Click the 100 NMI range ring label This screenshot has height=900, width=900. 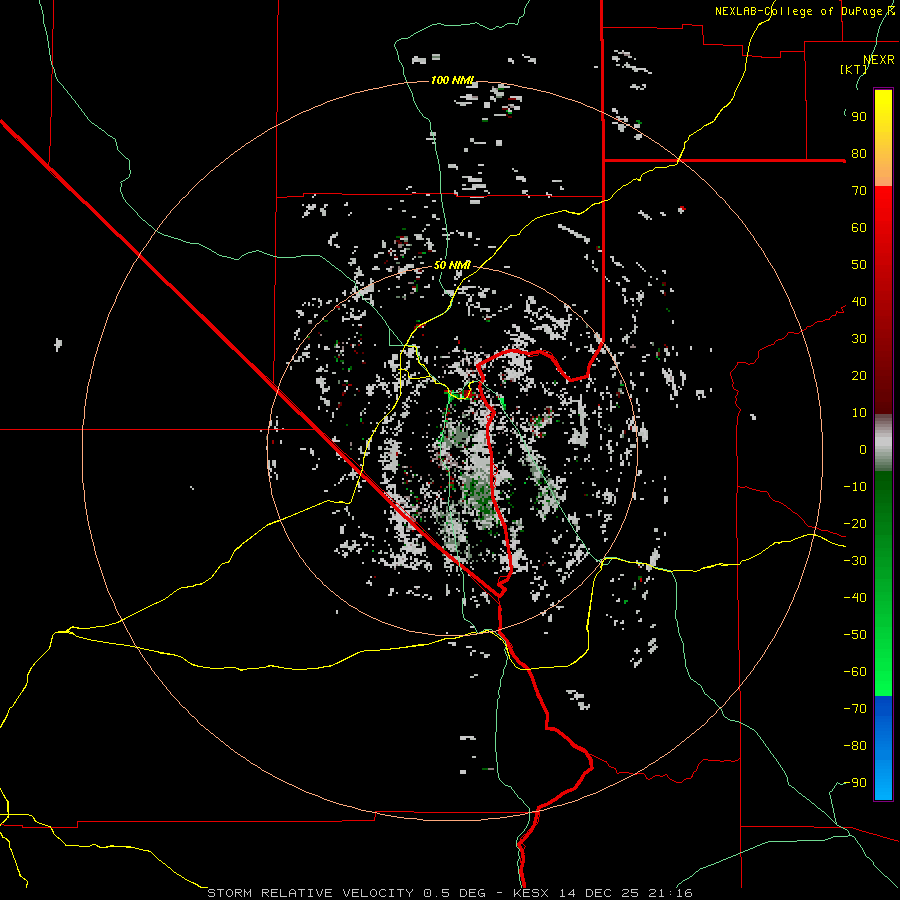tap(453, 80)
